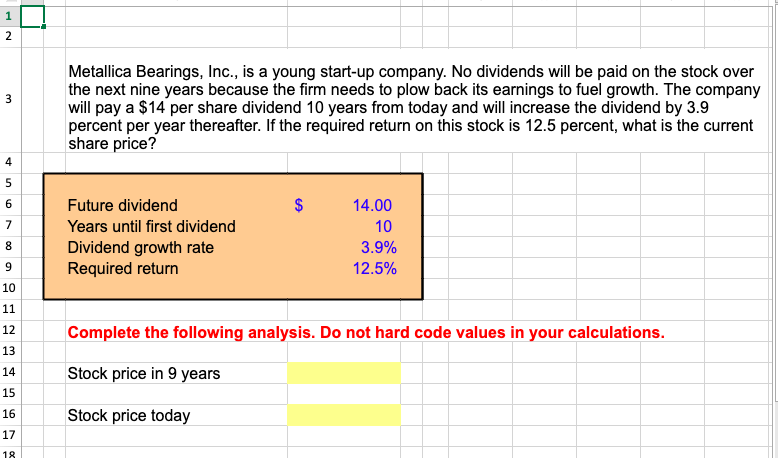Select row 5 via its row header
The image size is (778, 458).
(x=8, y=183)
